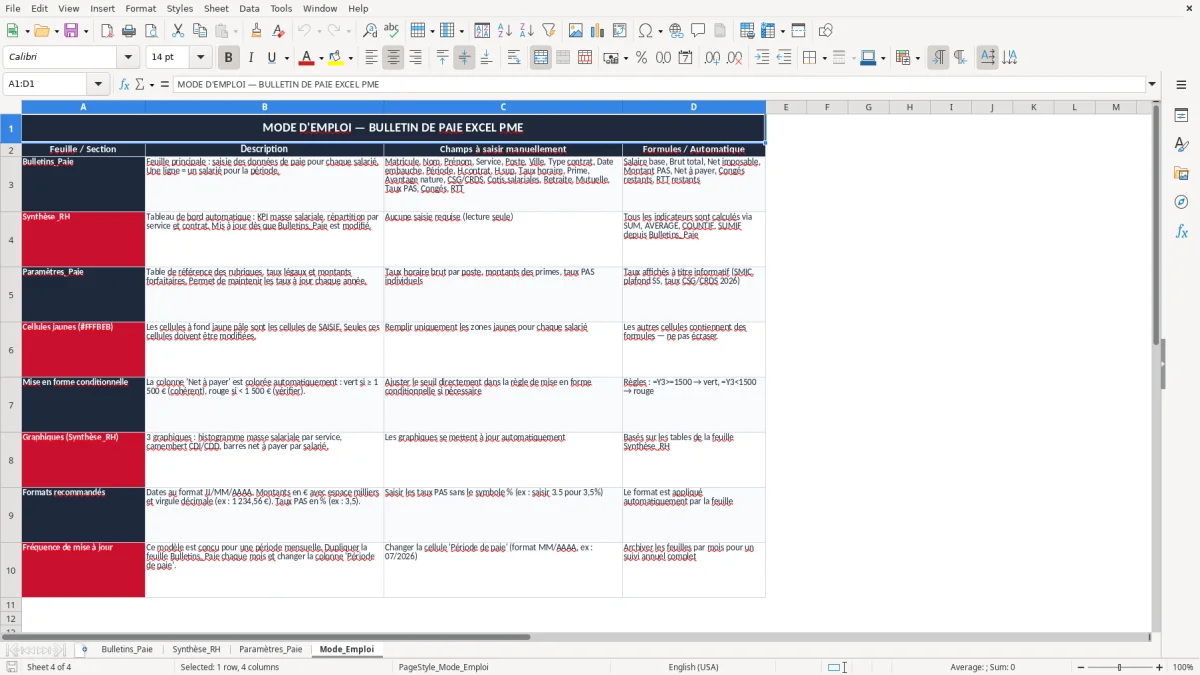
Task: Open sidebar Properties panel icon
Action: (1181, 116)
